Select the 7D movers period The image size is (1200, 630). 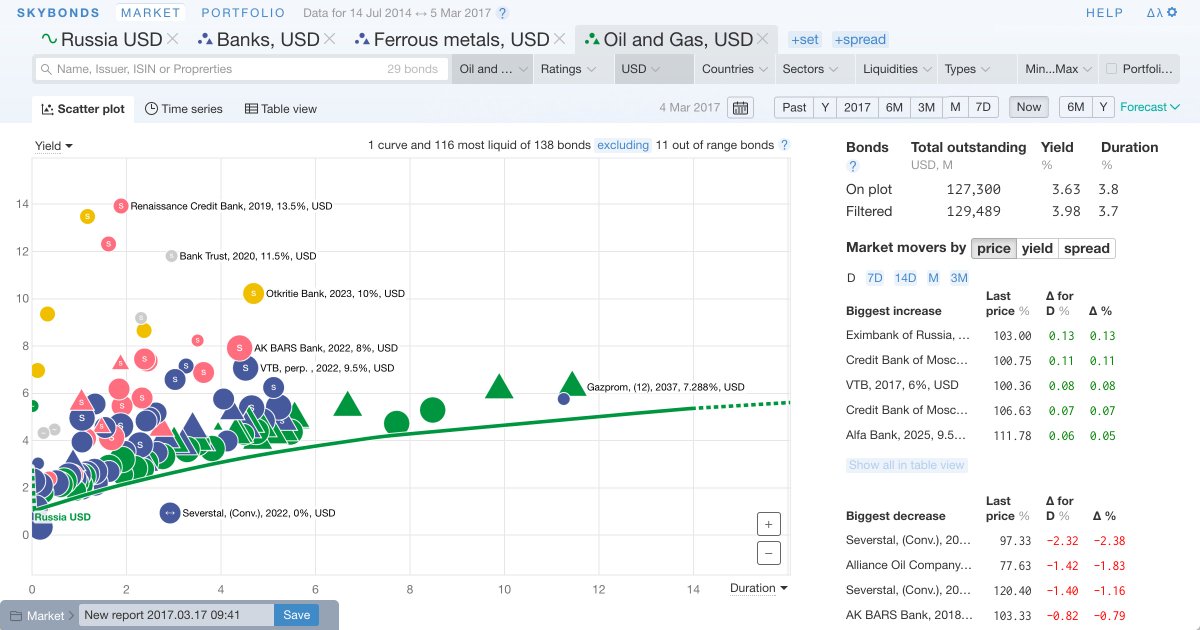(875, 278)
